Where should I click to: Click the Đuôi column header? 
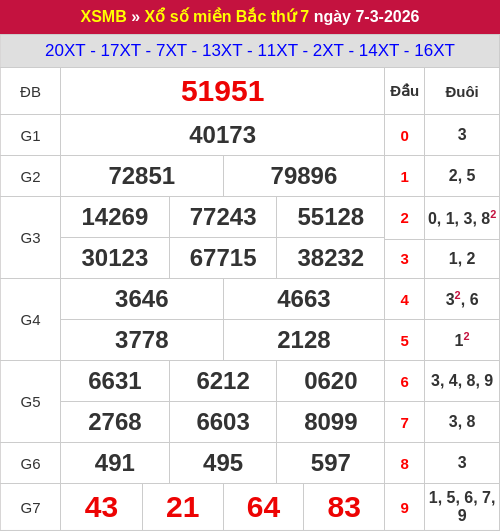pos(462,92)
